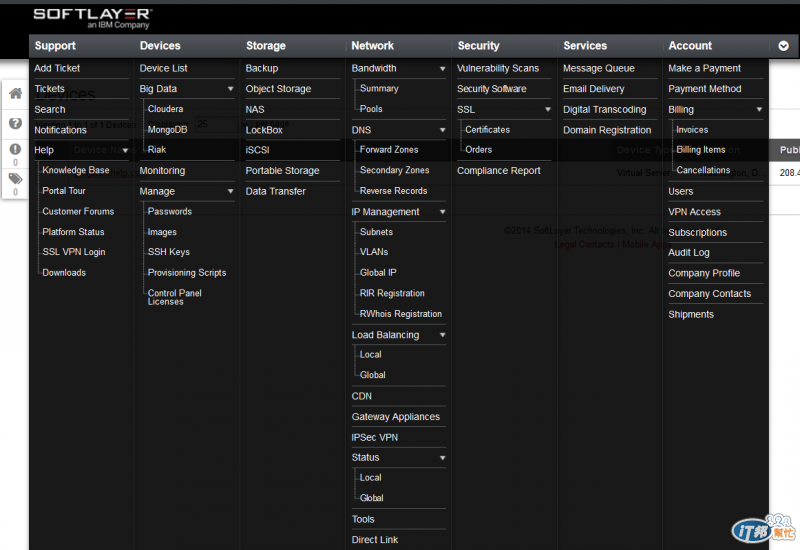Open CDN
800x550 pixels.
coord(361,396)
